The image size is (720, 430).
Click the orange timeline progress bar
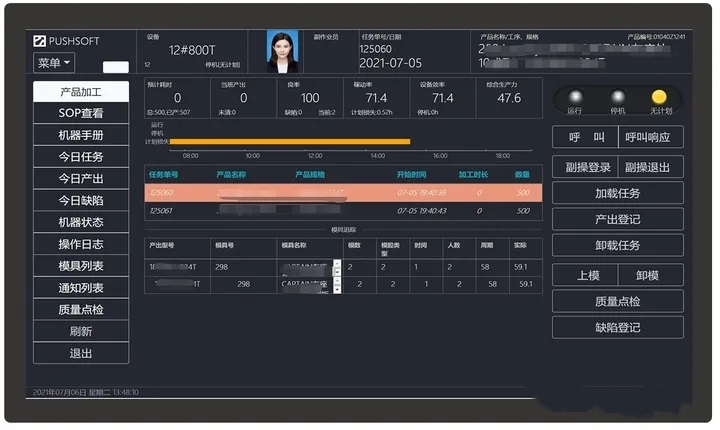[290, 142]
